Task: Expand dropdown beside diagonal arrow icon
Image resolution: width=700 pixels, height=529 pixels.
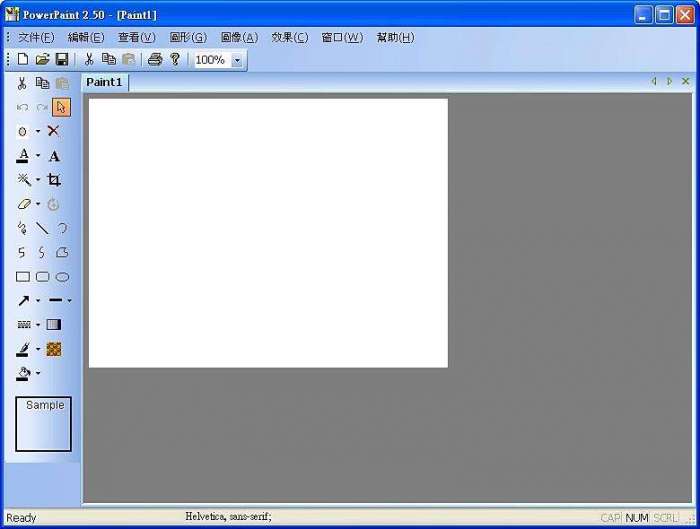Action: [38, 300]
